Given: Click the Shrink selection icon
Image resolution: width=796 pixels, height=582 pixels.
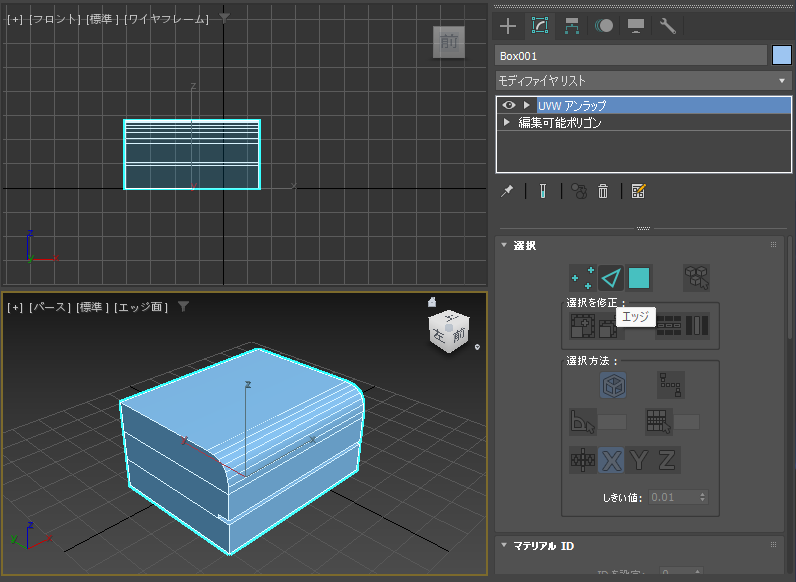Looking at the screenshot, I should pos(608,329).
